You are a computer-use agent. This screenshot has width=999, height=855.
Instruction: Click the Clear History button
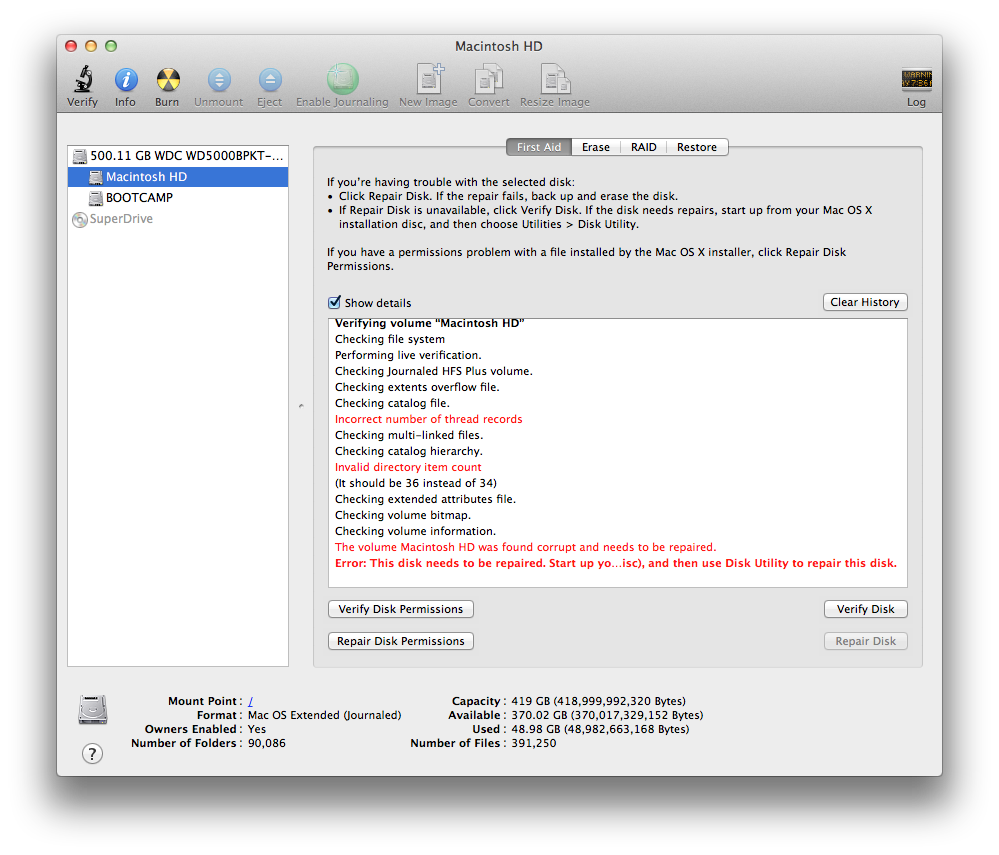click(864, 301)
